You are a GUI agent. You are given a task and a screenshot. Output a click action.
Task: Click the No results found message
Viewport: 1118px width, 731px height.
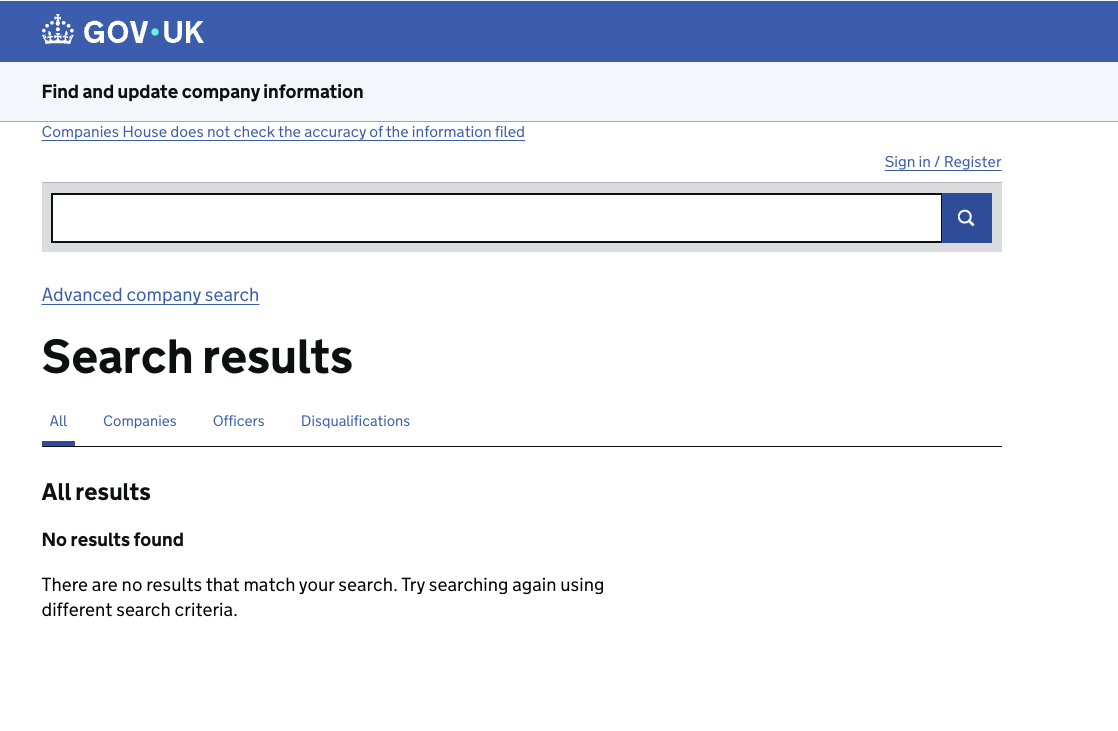113,539
